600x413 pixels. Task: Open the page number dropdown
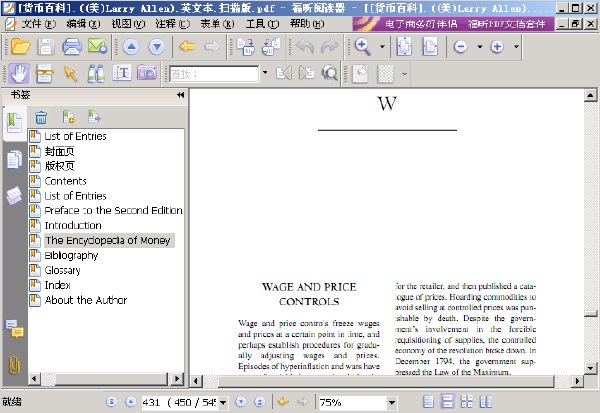223,402
